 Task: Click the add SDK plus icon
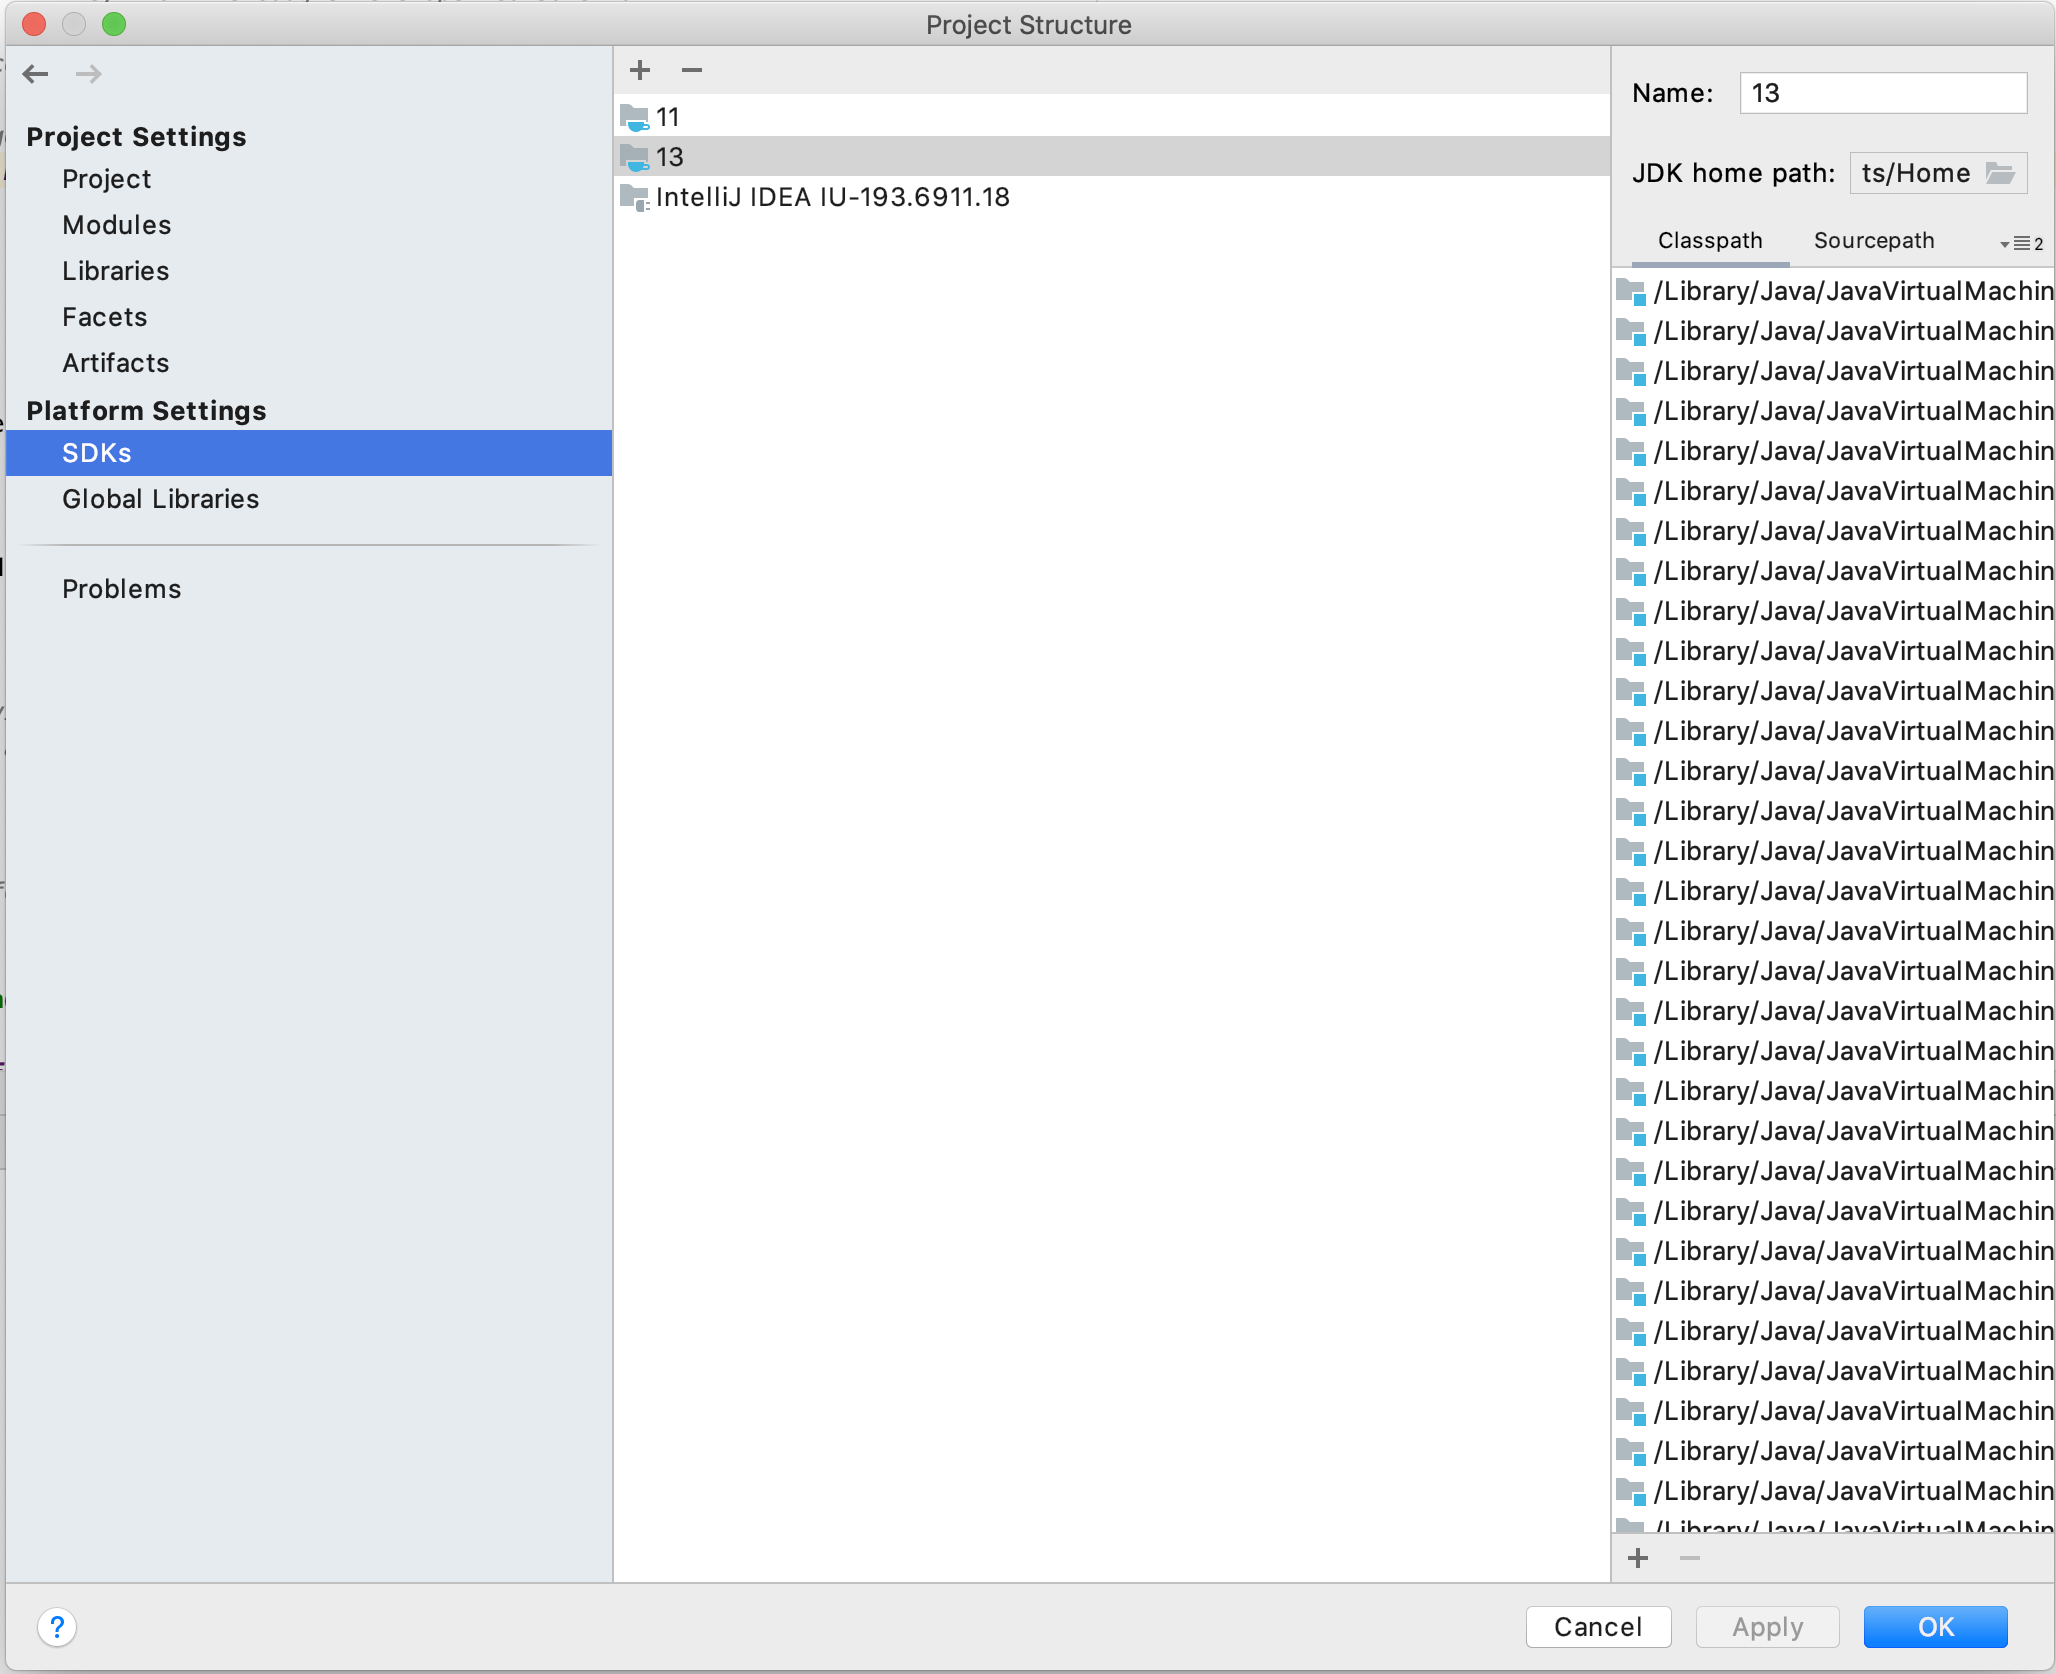coord(640,70)
